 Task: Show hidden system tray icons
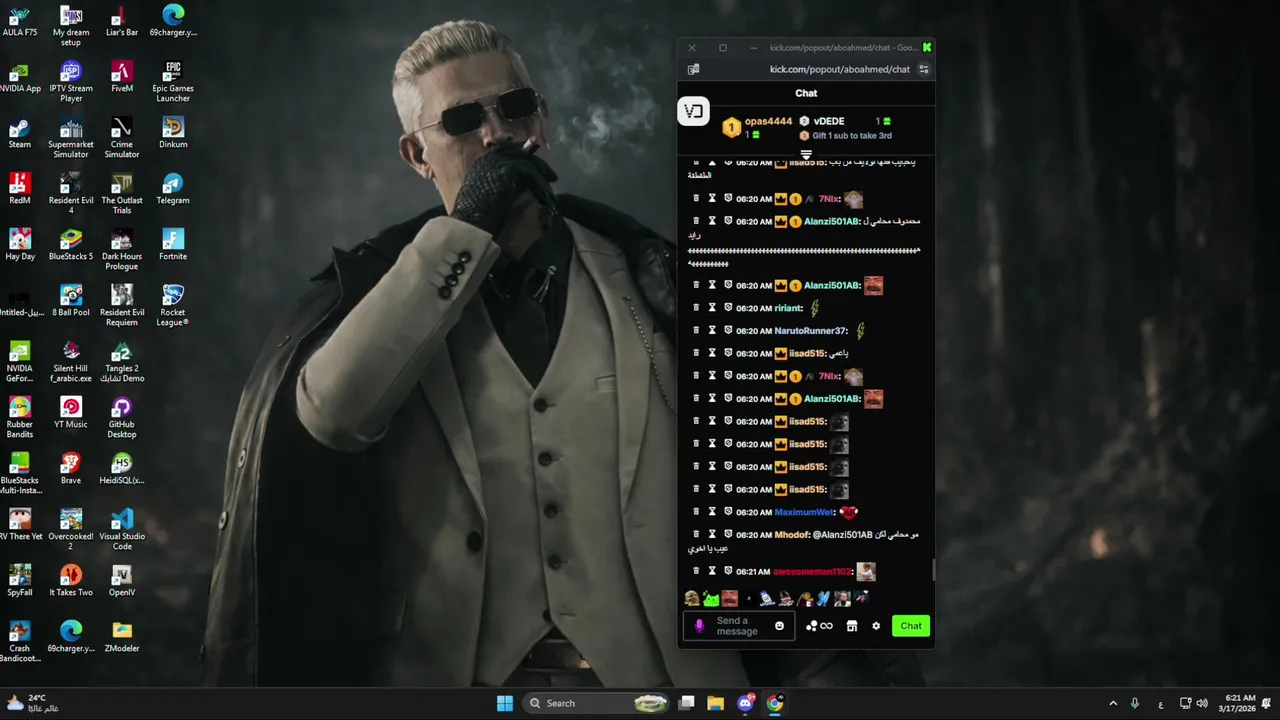[x=1113, y=703]
